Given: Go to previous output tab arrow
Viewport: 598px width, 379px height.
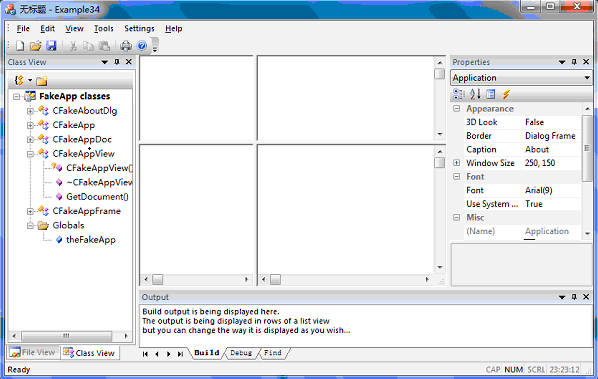Looking at the screenshot, I should click(x=157, y=354).
